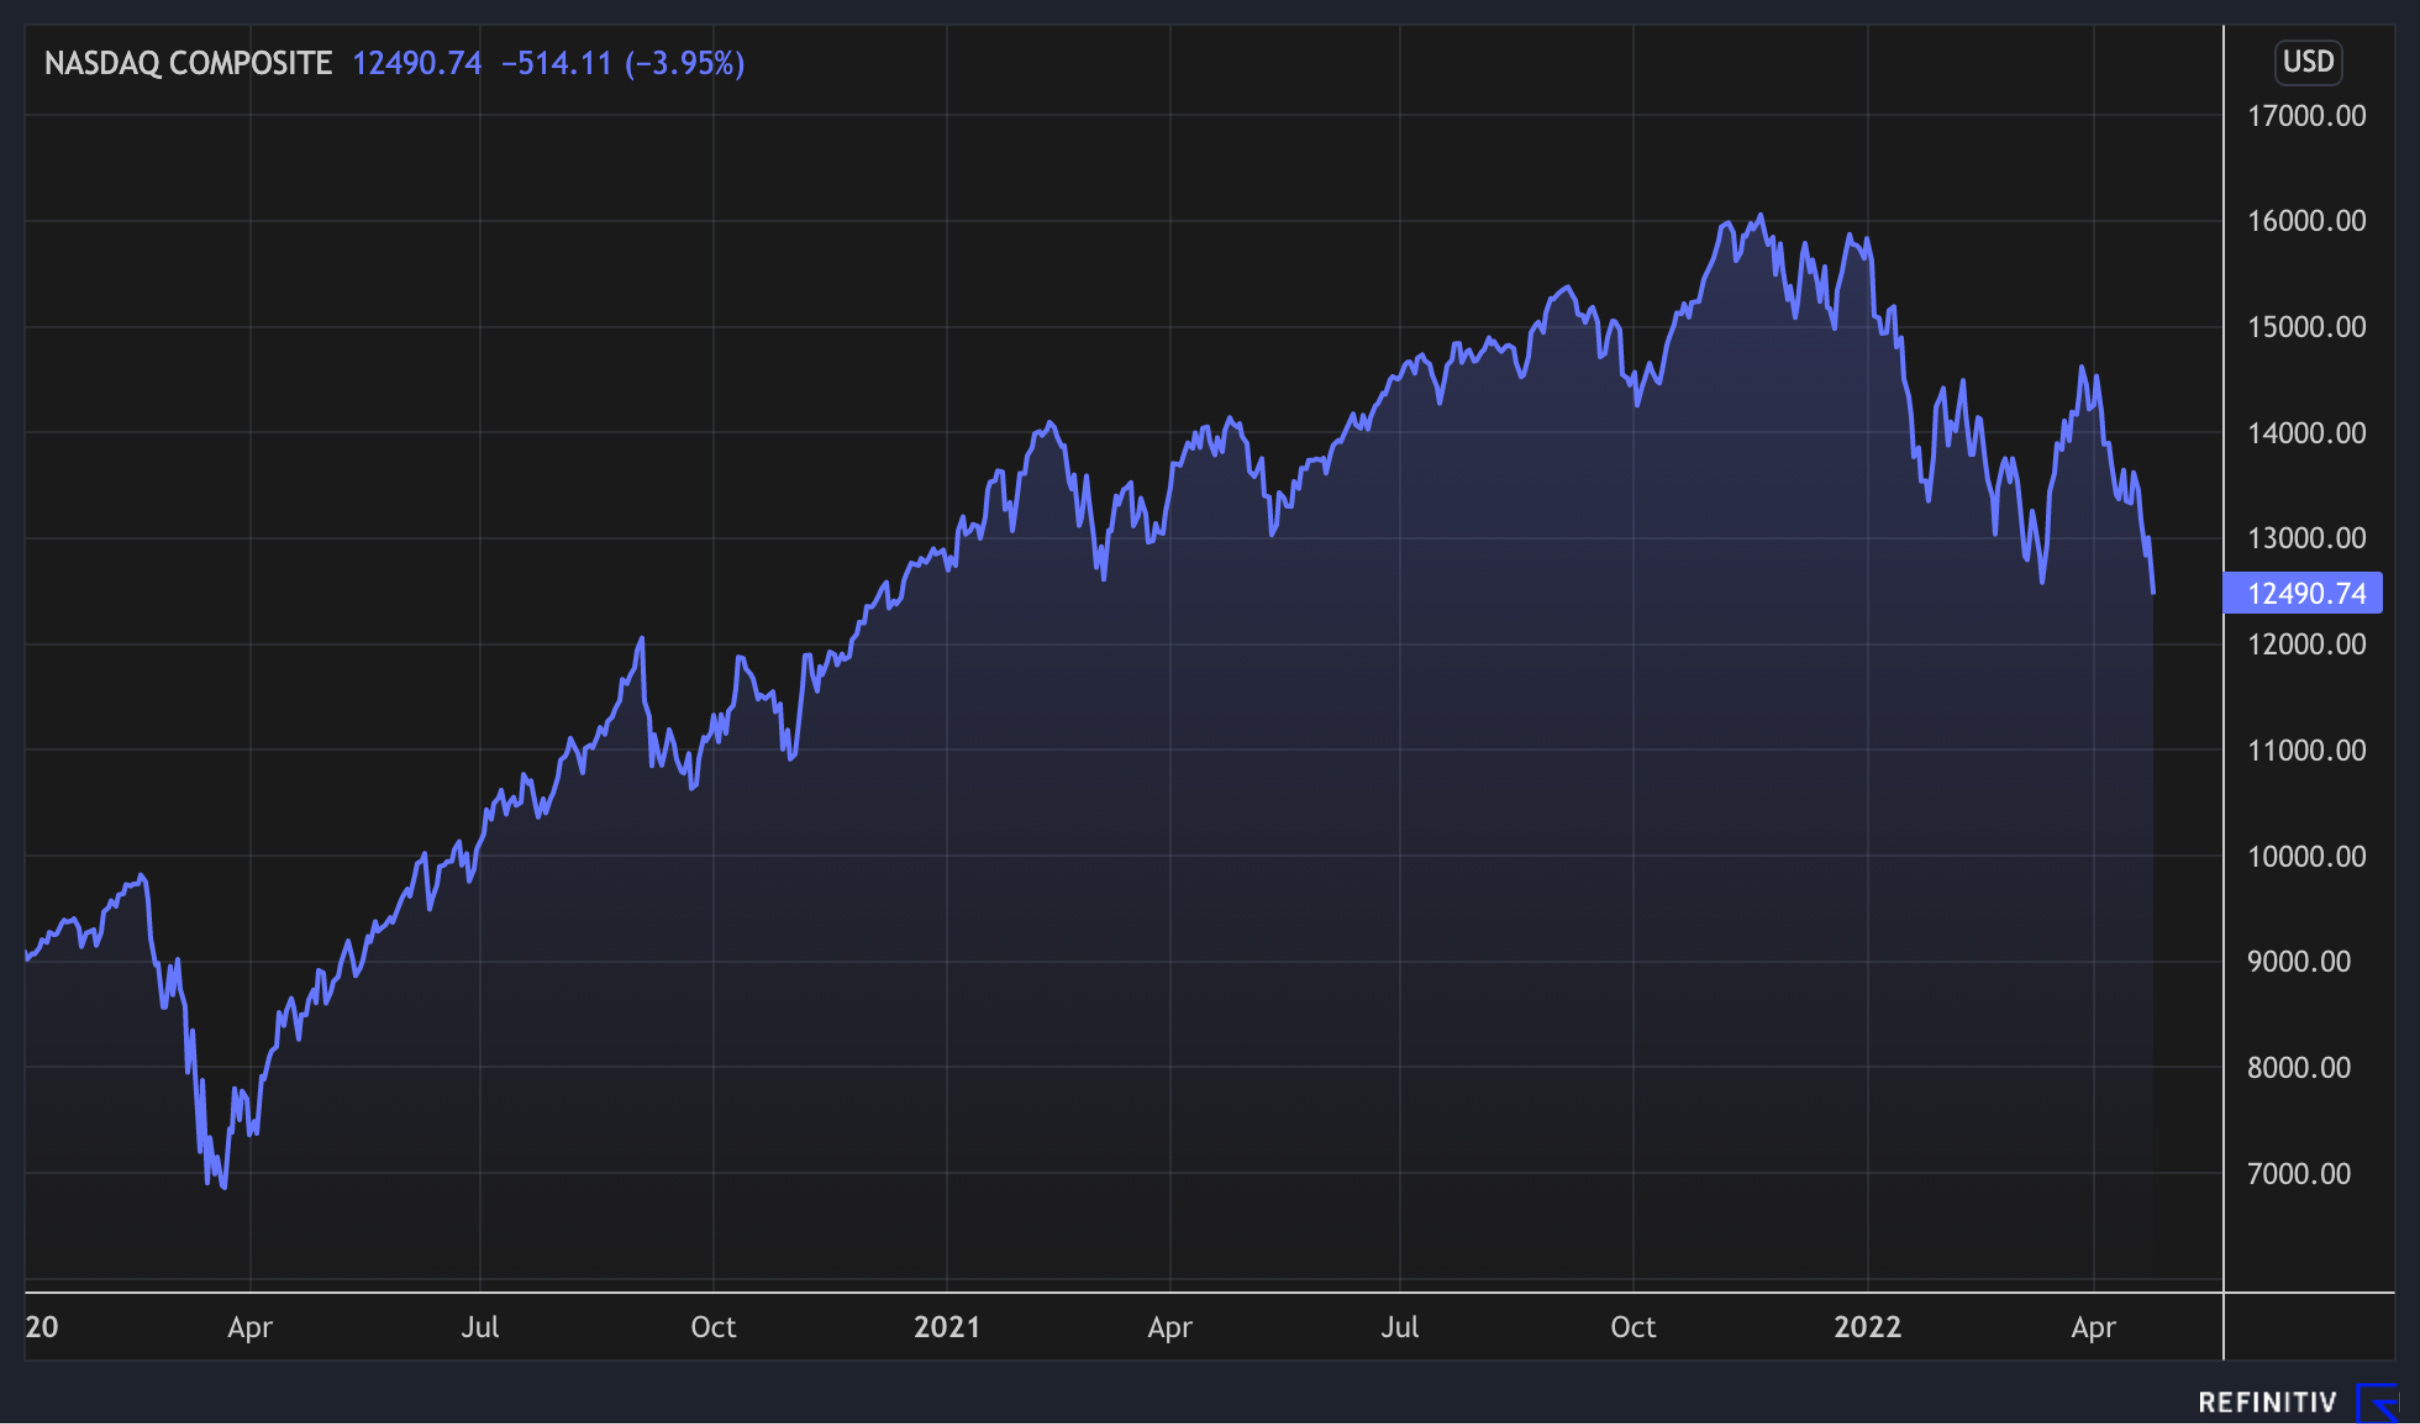Click the first Jul label on the time axis
Screen dimensions: 2420x1424
[x=480, y=1327]
